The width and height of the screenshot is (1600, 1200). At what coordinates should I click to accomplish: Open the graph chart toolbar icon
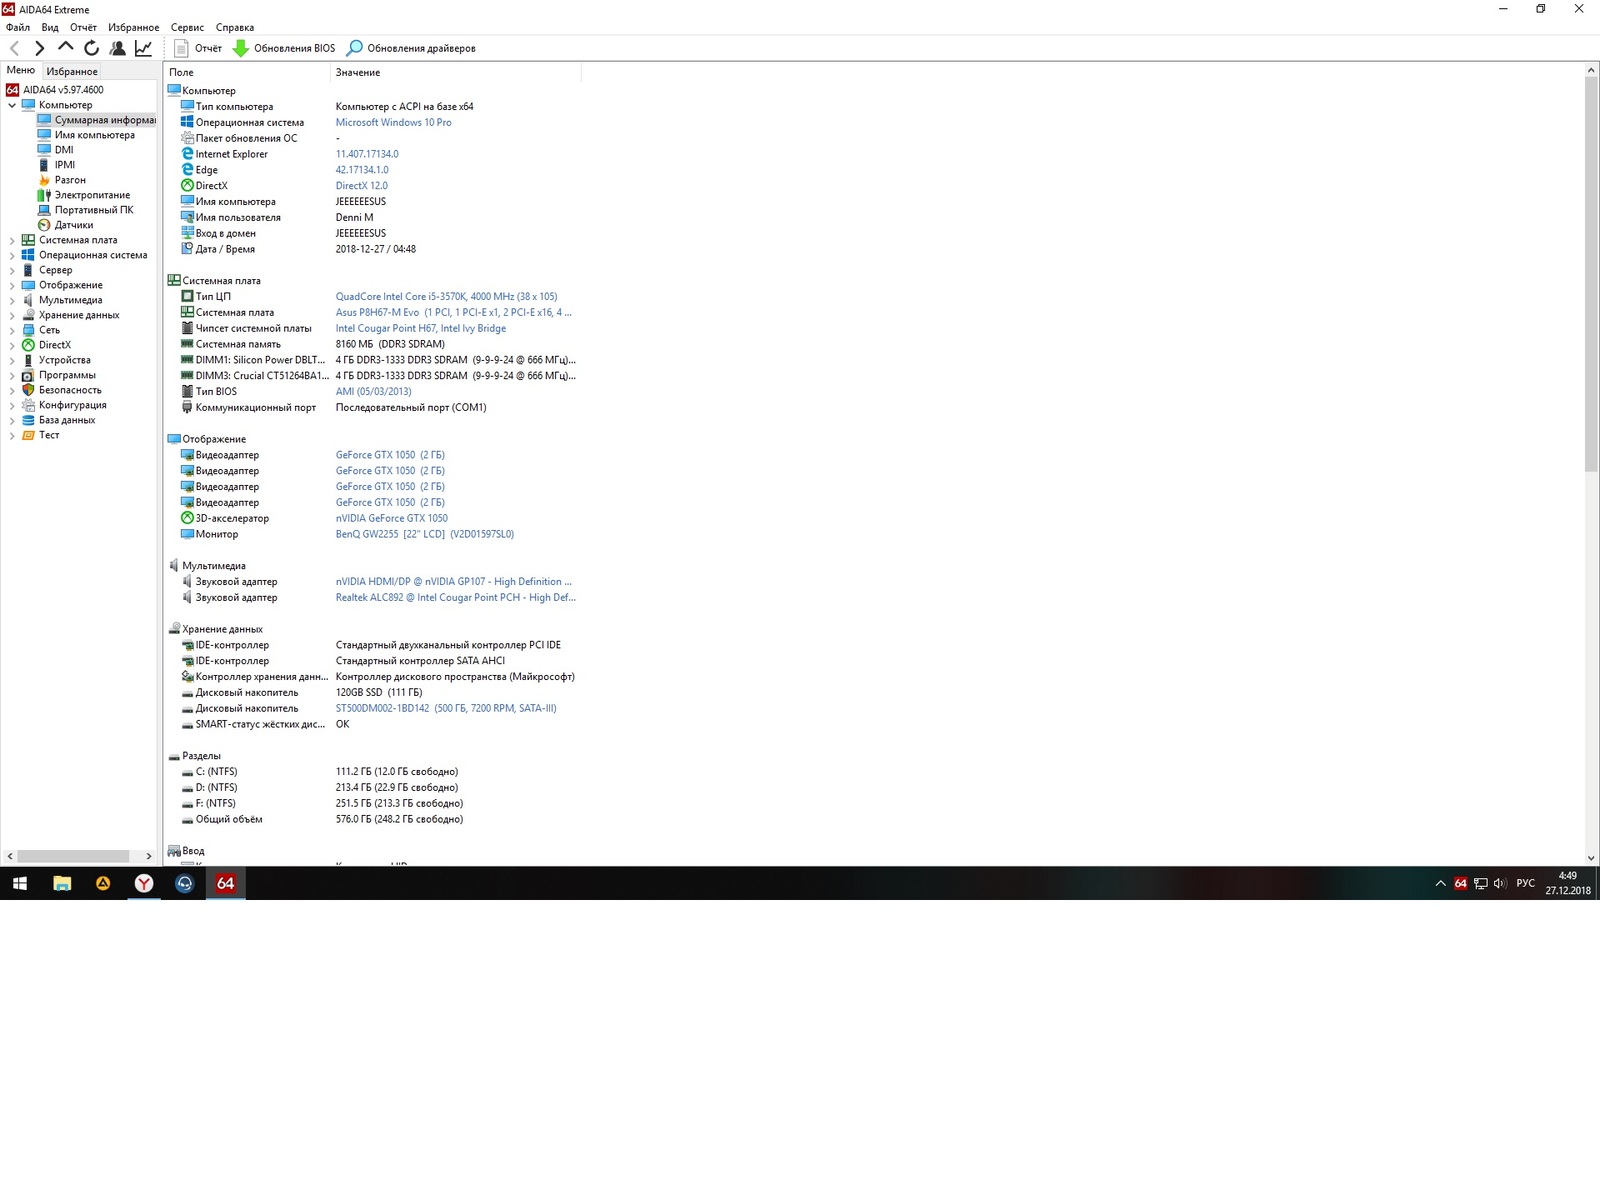pos(144,48)
